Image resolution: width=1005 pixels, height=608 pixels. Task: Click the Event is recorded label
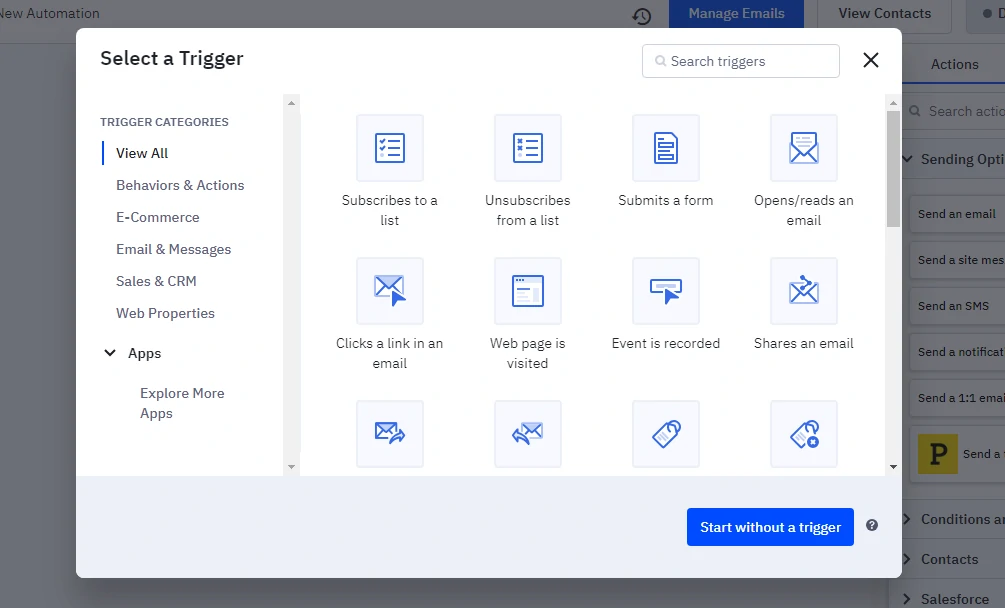coord(666,343)
